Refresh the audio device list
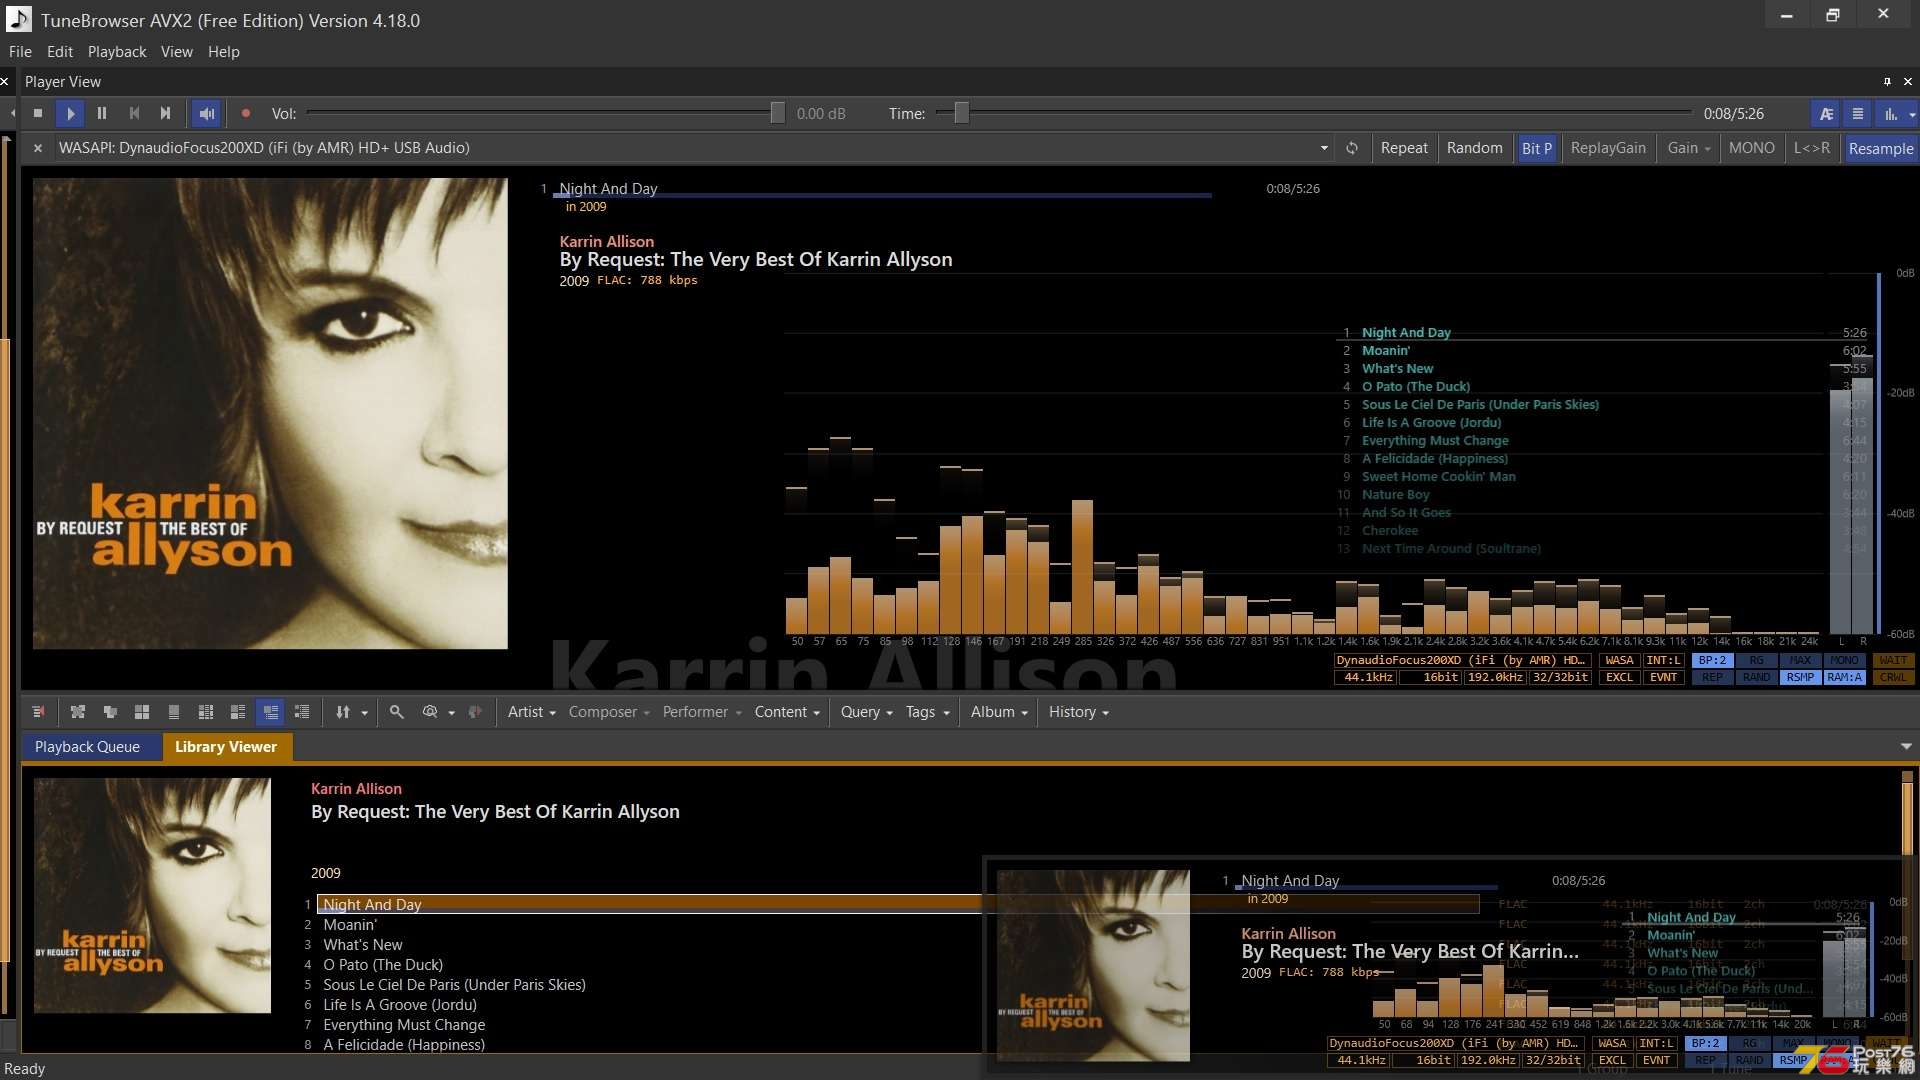Screen dimensions: 1920x1080 1352,148
